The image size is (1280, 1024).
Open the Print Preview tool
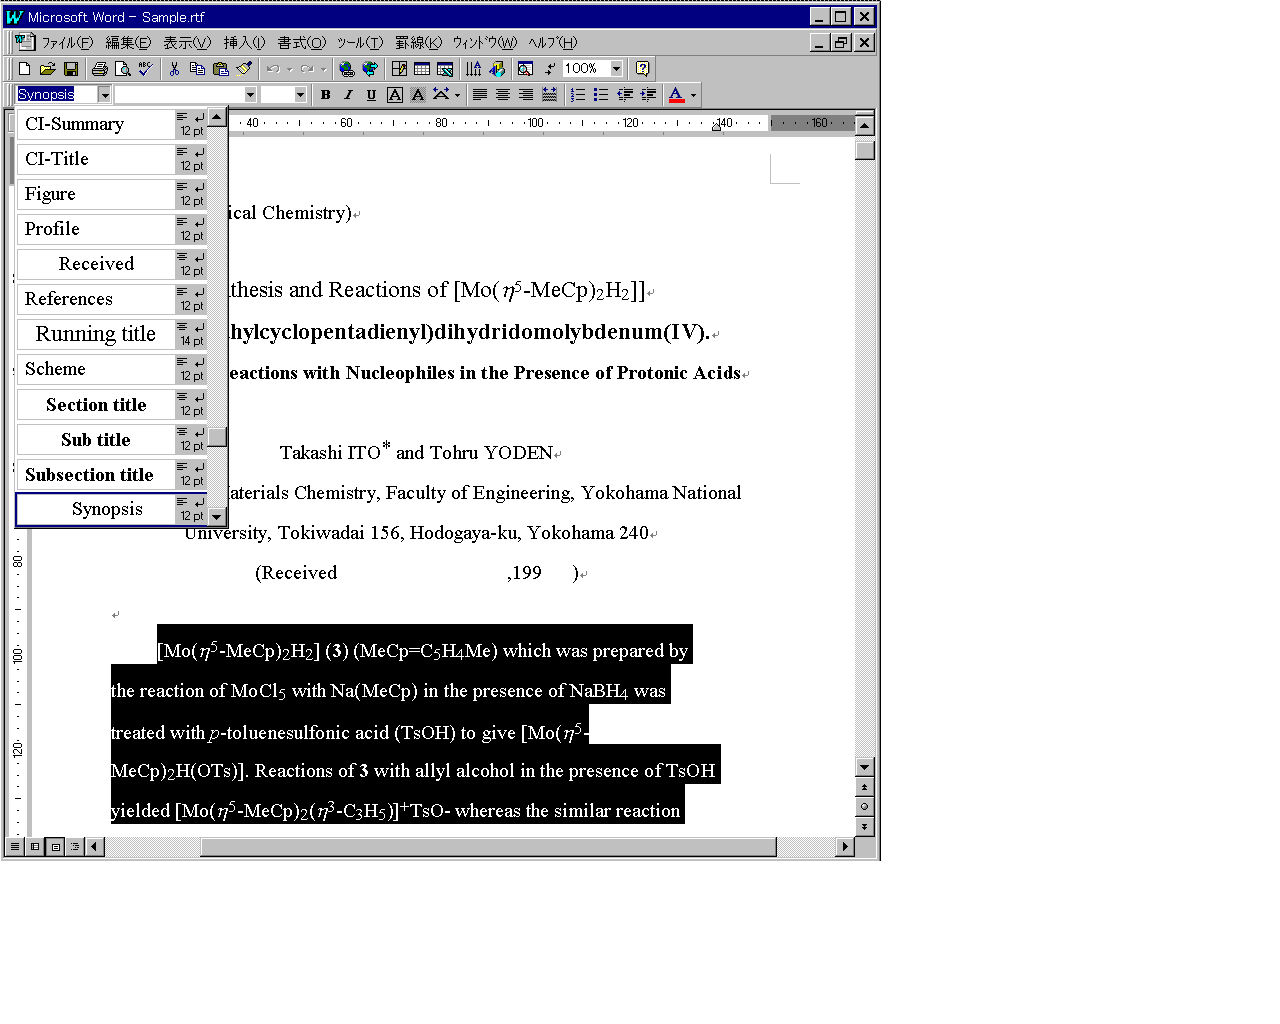coord(122,69)
